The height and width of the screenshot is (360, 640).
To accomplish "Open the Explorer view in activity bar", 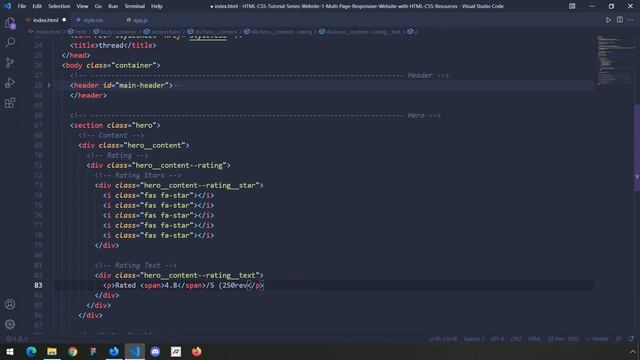I will [10, 24].
